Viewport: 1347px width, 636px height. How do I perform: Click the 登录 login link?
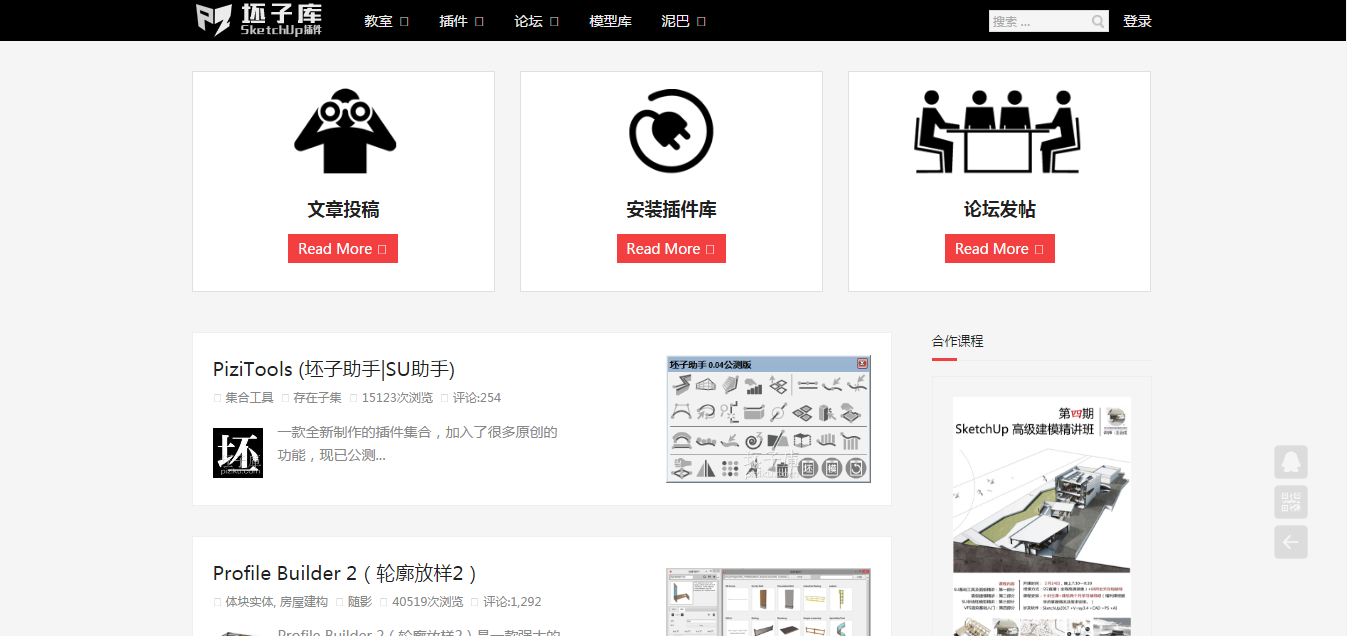click(1137, 21)
